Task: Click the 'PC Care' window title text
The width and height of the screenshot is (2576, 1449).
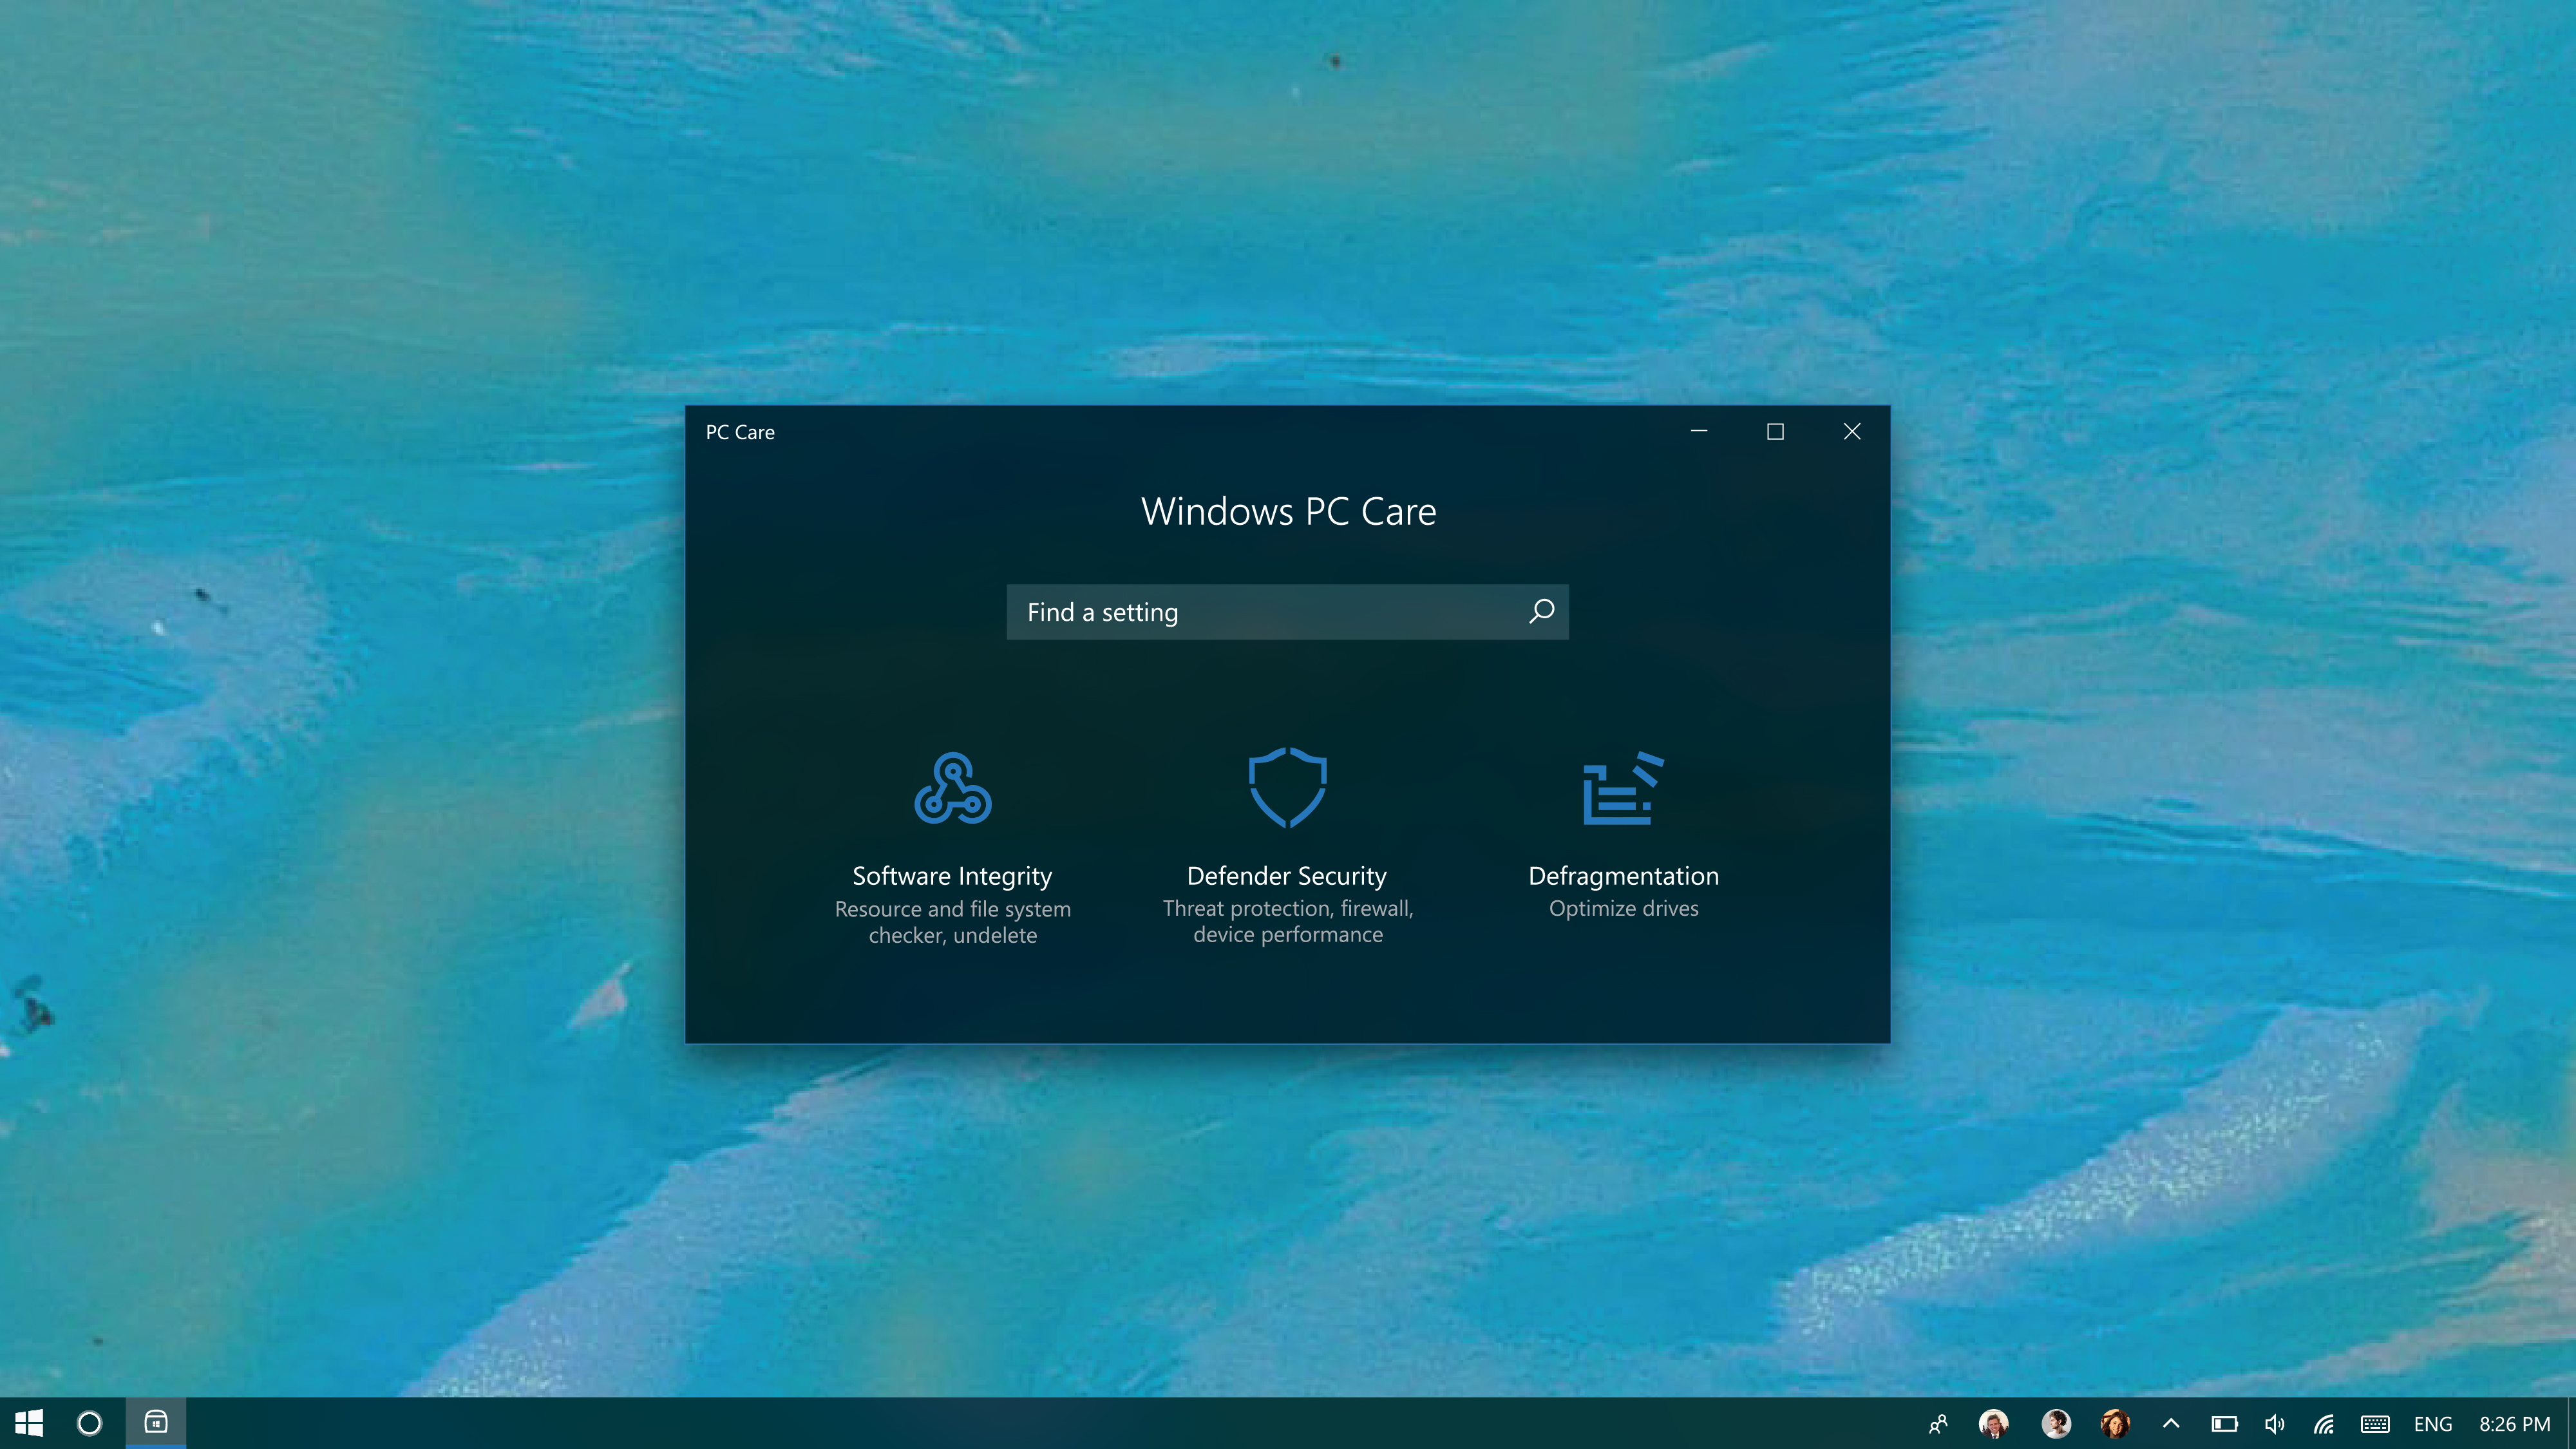Action: (x=740, y=432)
